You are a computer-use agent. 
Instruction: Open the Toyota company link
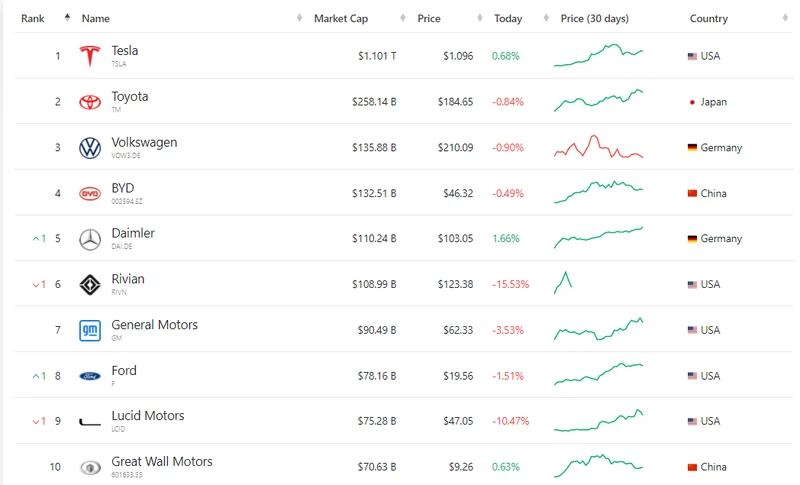coord(130,96)
